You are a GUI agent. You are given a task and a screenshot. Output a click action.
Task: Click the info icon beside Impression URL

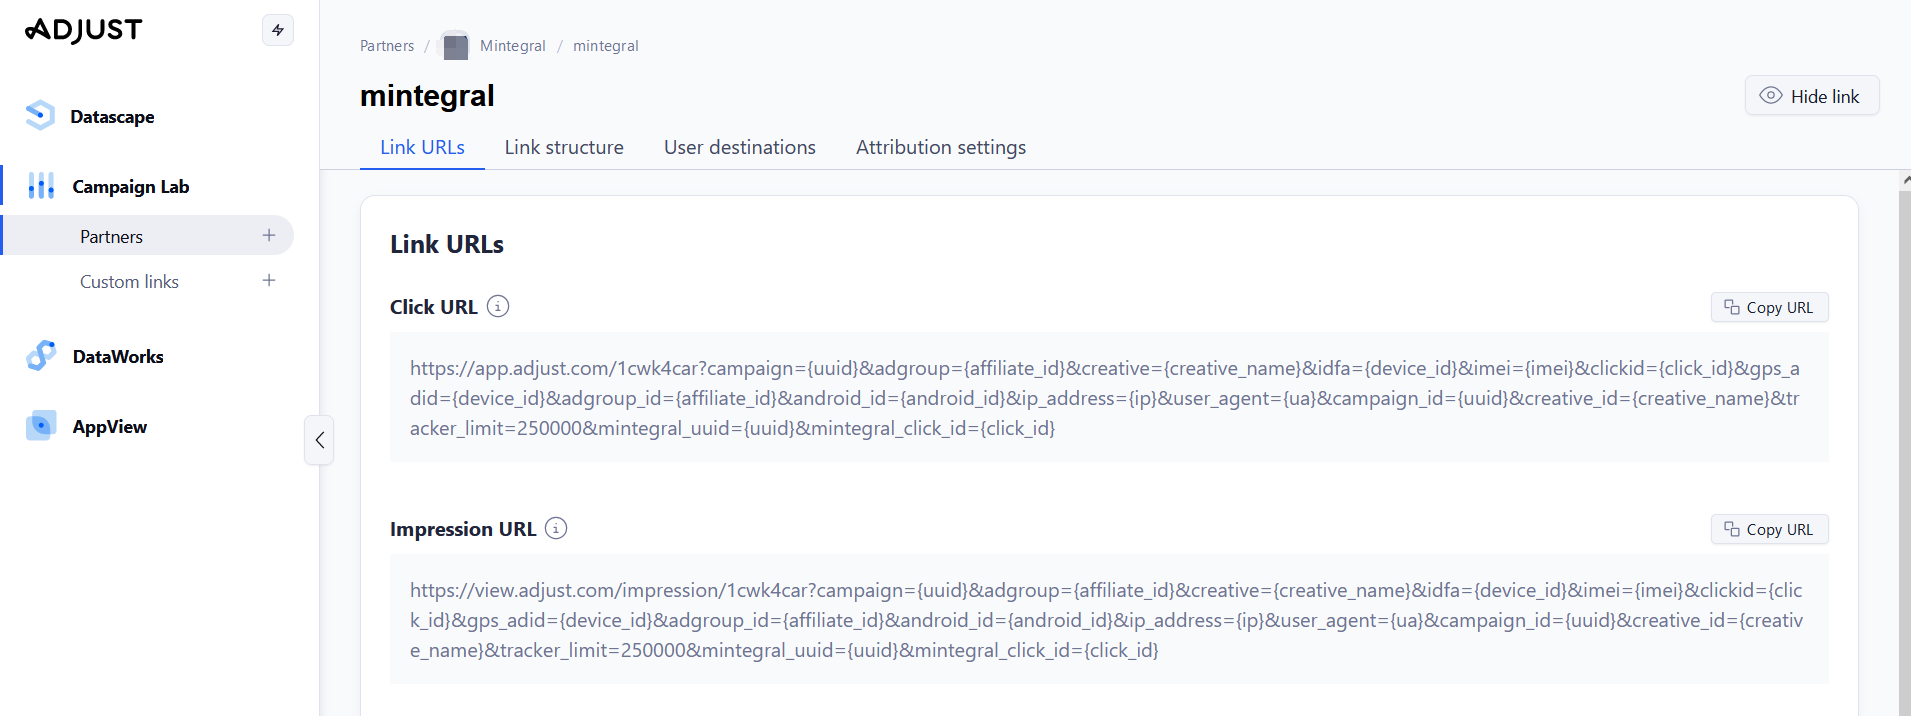point(556,529)
